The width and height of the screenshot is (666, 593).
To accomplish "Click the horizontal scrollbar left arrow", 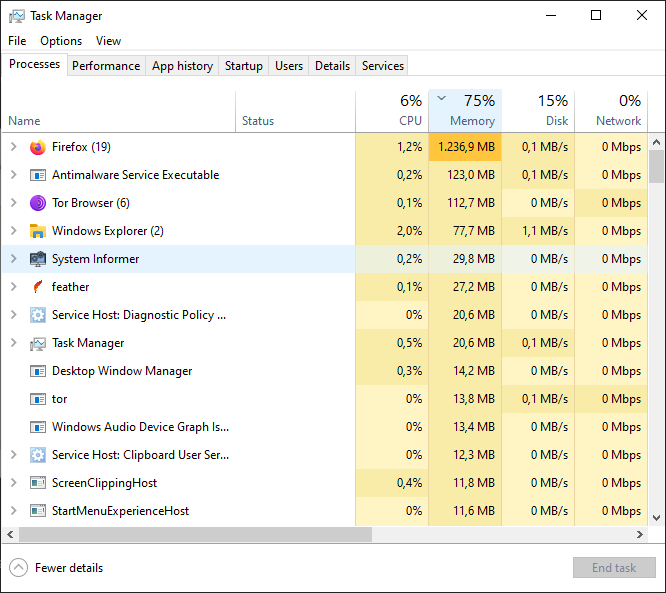I will [x=10, y=534].
